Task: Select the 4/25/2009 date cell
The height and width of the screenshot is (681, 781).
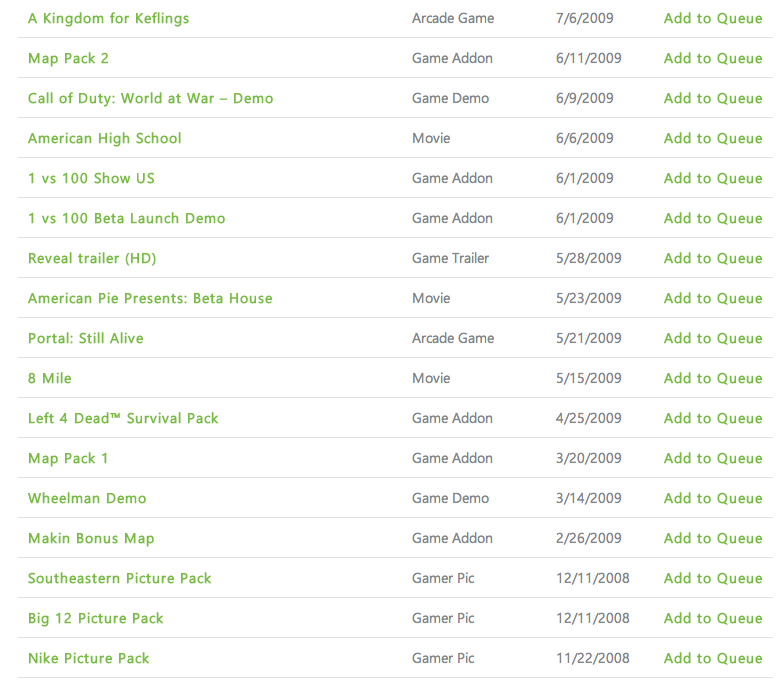Action: [589, 418]
